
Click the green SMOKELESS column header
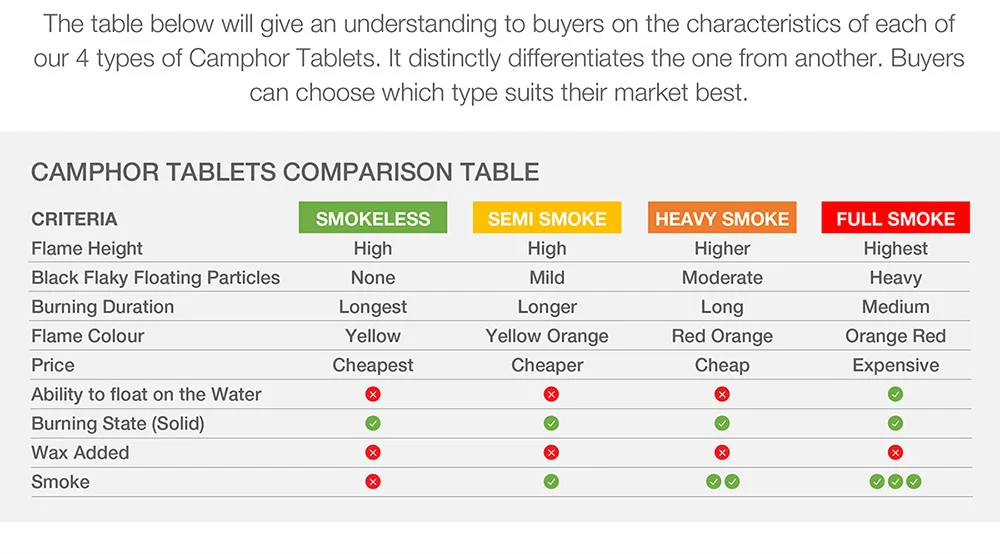[x=372, y=218]
